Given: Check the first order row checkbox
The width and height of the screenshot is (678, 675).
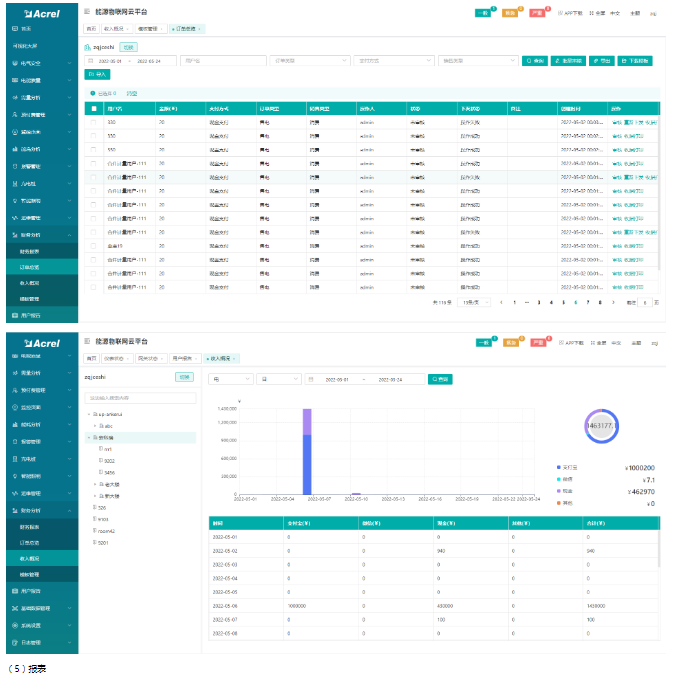Looking at the screenshot, I should coord(94,122).
